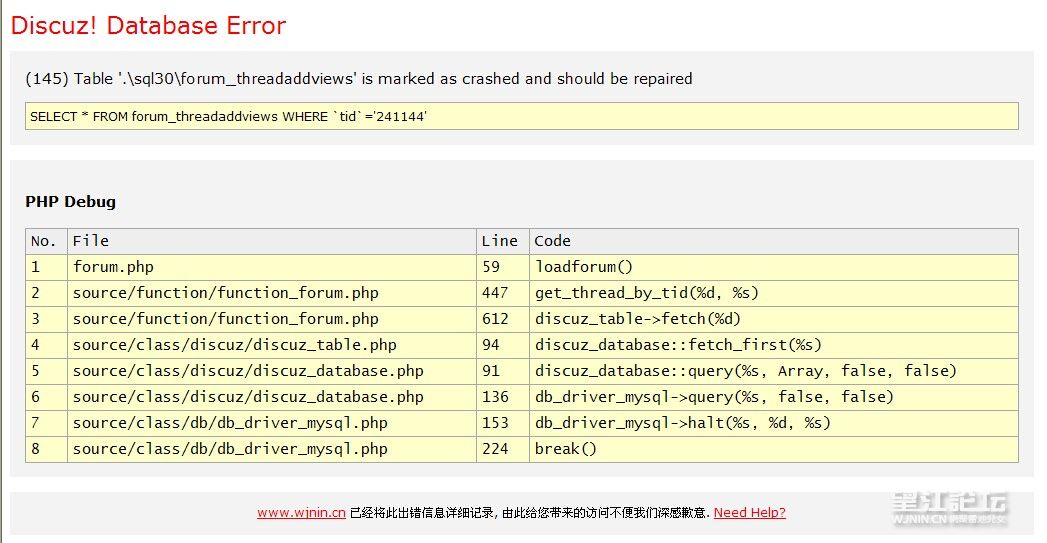Select line number 91 cell
The image size is (1047, 543).
[x=503, y=371]
